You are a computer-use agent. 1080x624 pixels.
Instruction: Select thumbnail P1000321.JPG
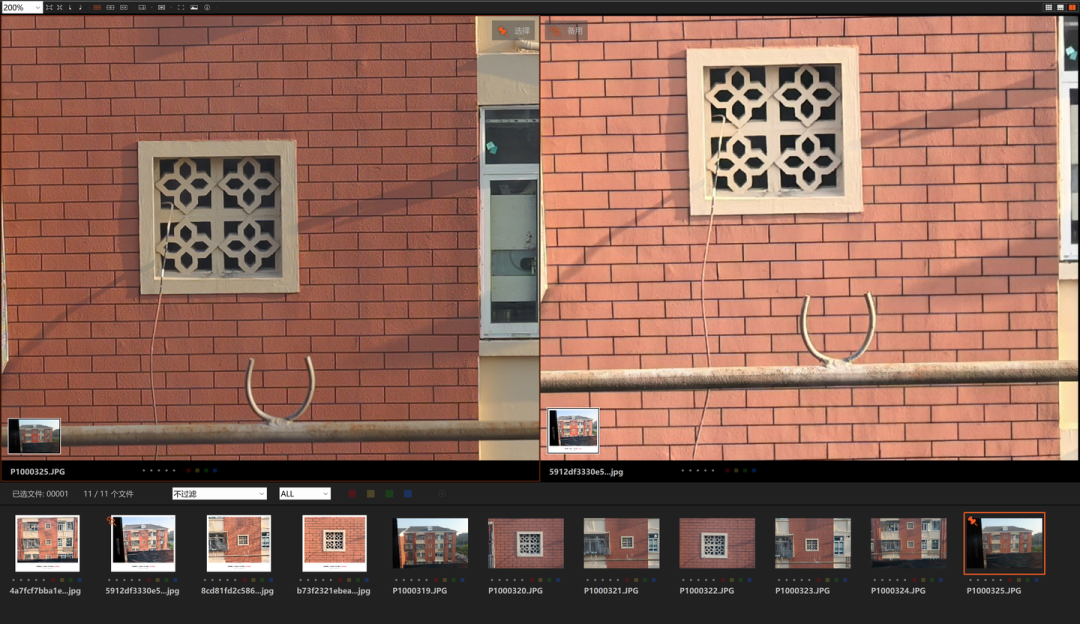pyautogui.click(x=621, y=543)
